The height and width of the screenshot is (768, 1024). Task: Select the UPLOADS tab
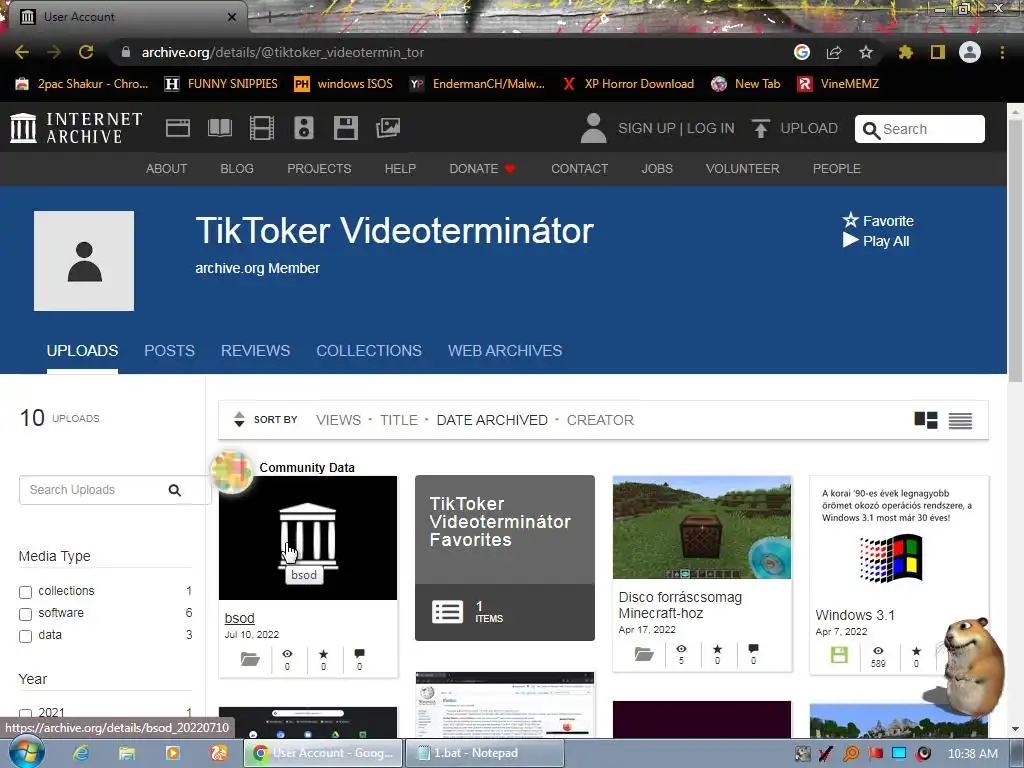[82, 351]
